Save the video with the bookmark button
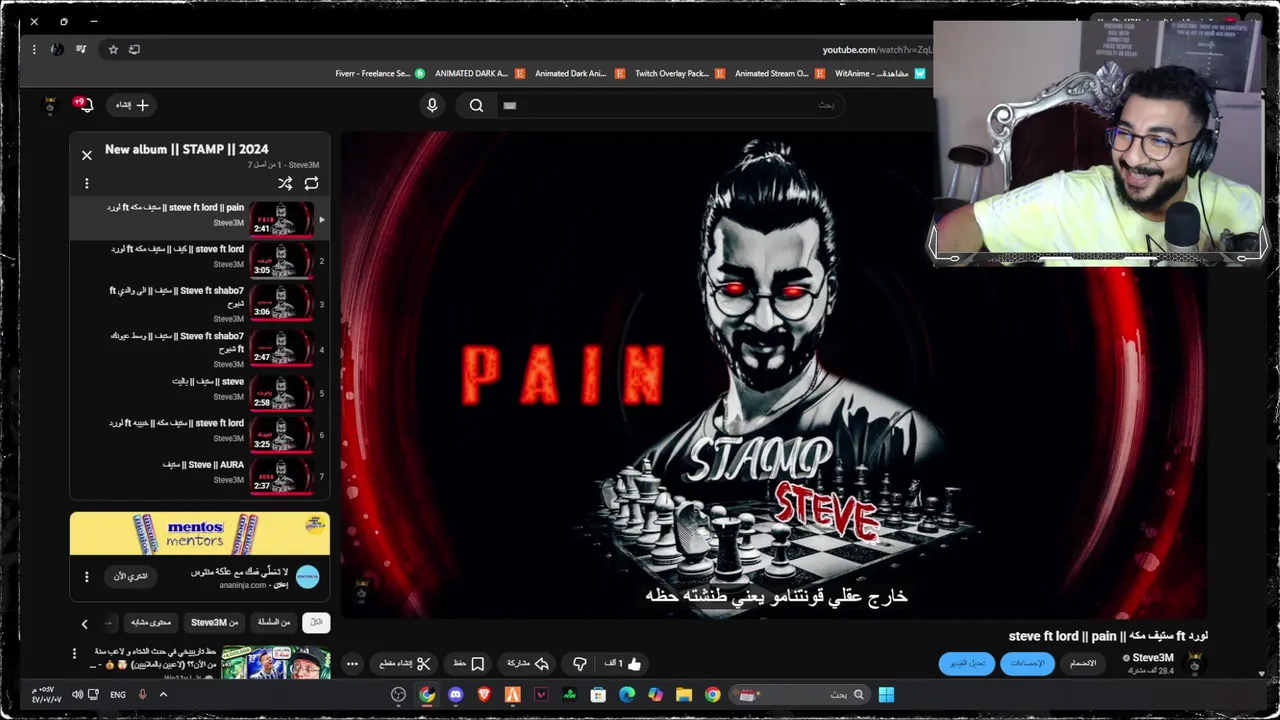Screen dimensions: 1280x720 tap(469, 664)
